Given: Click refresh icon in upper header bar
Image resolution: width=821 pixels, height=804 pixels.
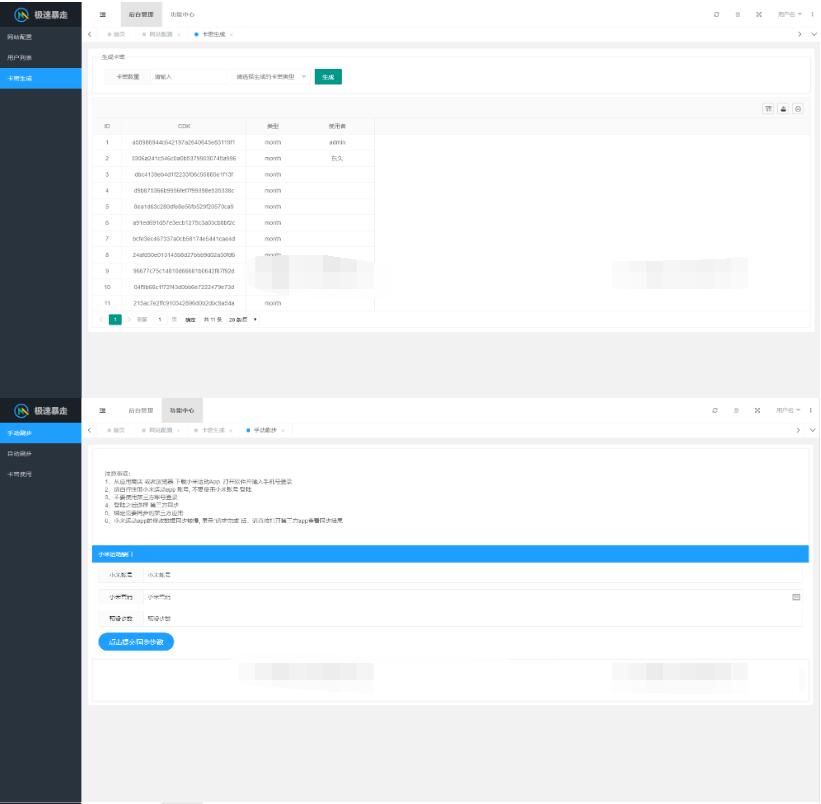Looking at the screenshot, I should pos(716,15).
